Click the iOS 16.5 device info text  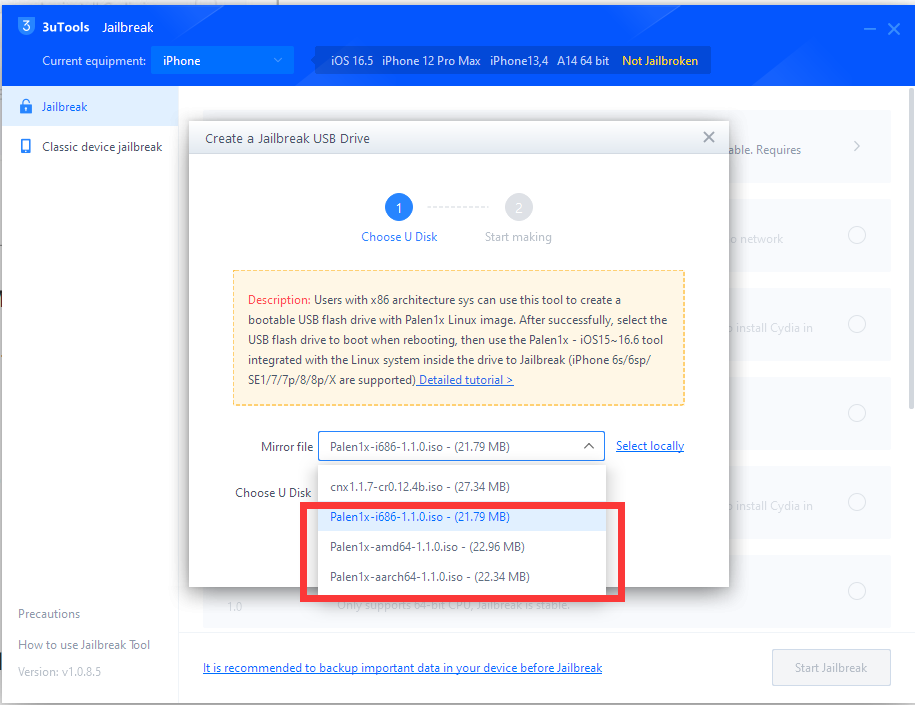352,61
